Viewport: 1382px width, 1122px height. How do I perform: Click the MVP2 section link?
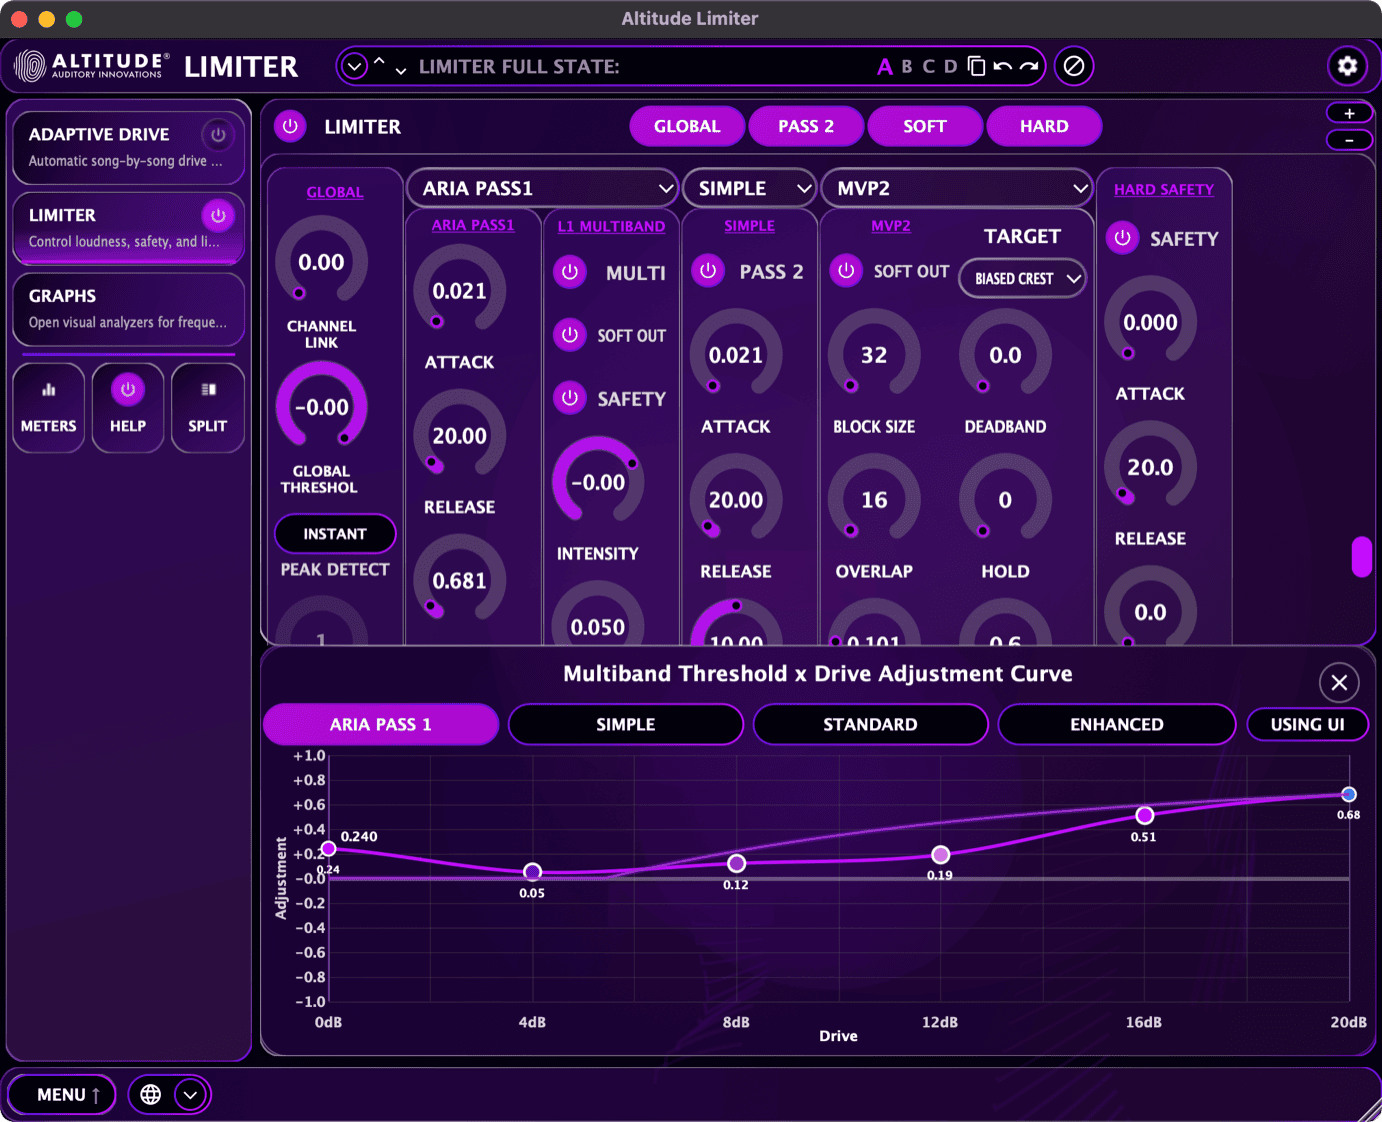(x=891, y=226)
